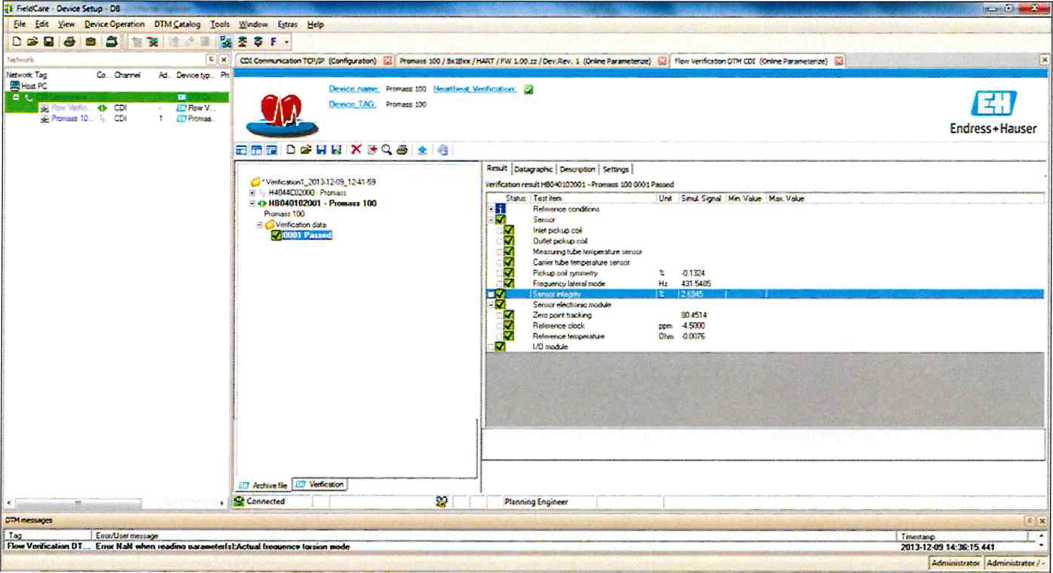This screenshot has width=1053, height=573.
Task: Toggle the I/O module status checkbox
Action: coord(498,347)
